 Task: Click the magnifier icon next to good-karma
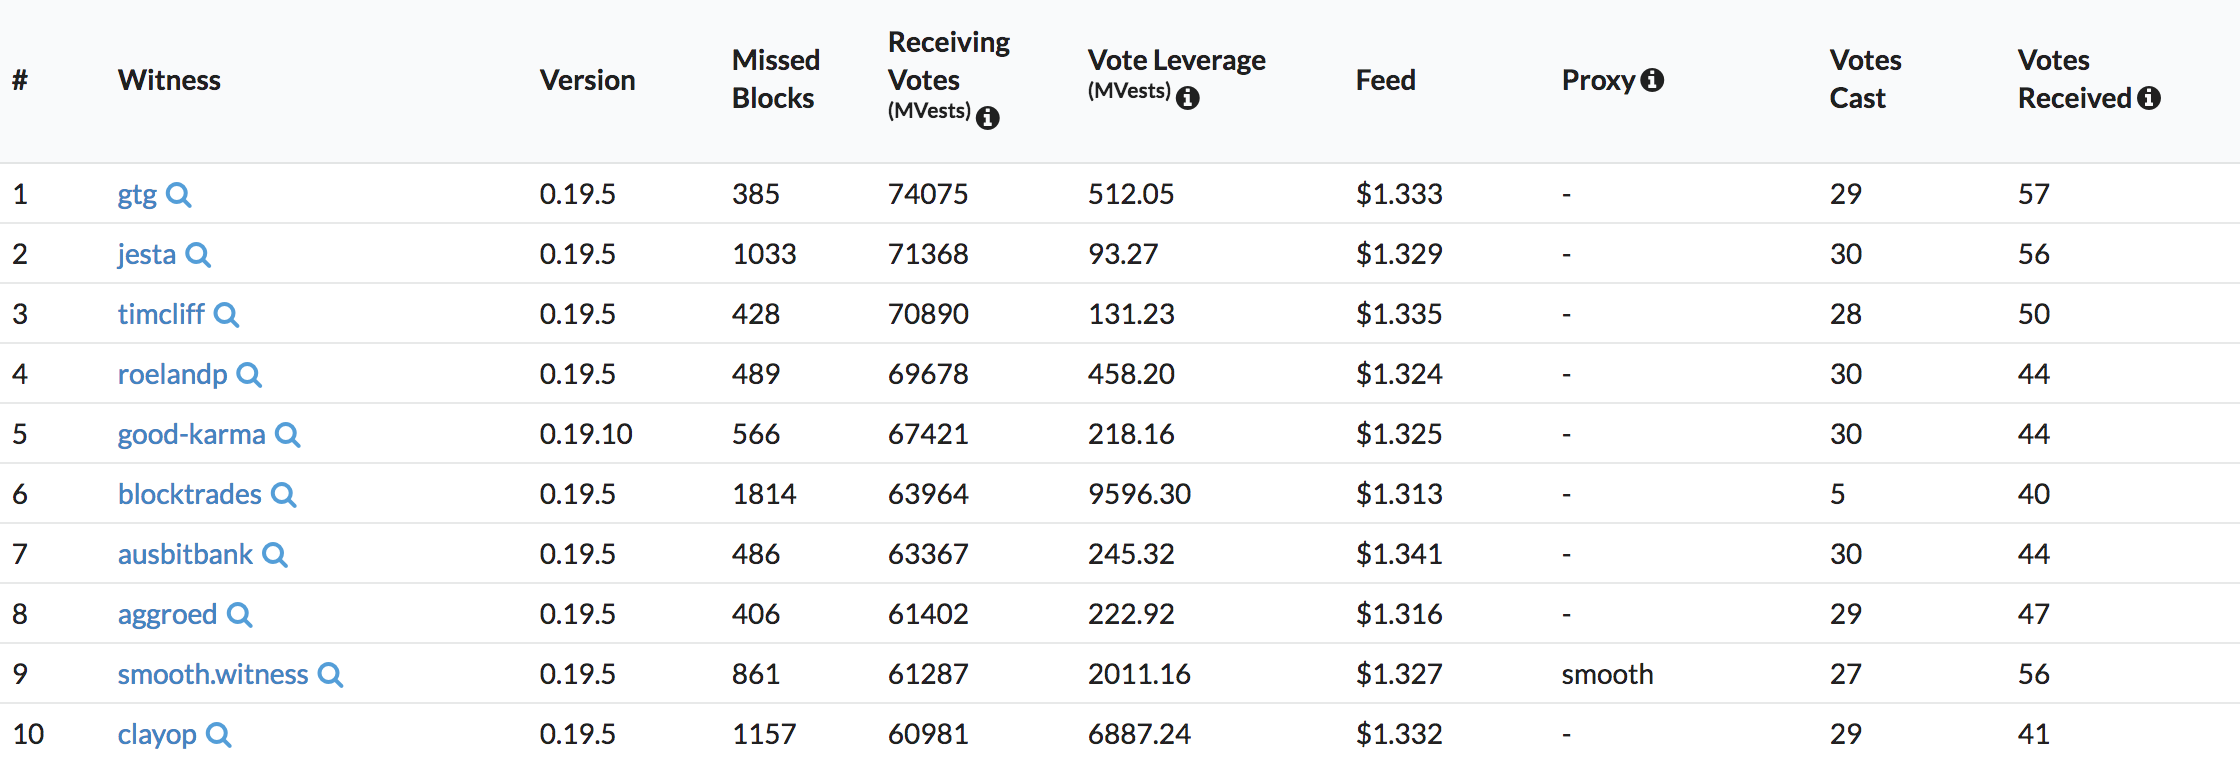(x=288, y=435)
